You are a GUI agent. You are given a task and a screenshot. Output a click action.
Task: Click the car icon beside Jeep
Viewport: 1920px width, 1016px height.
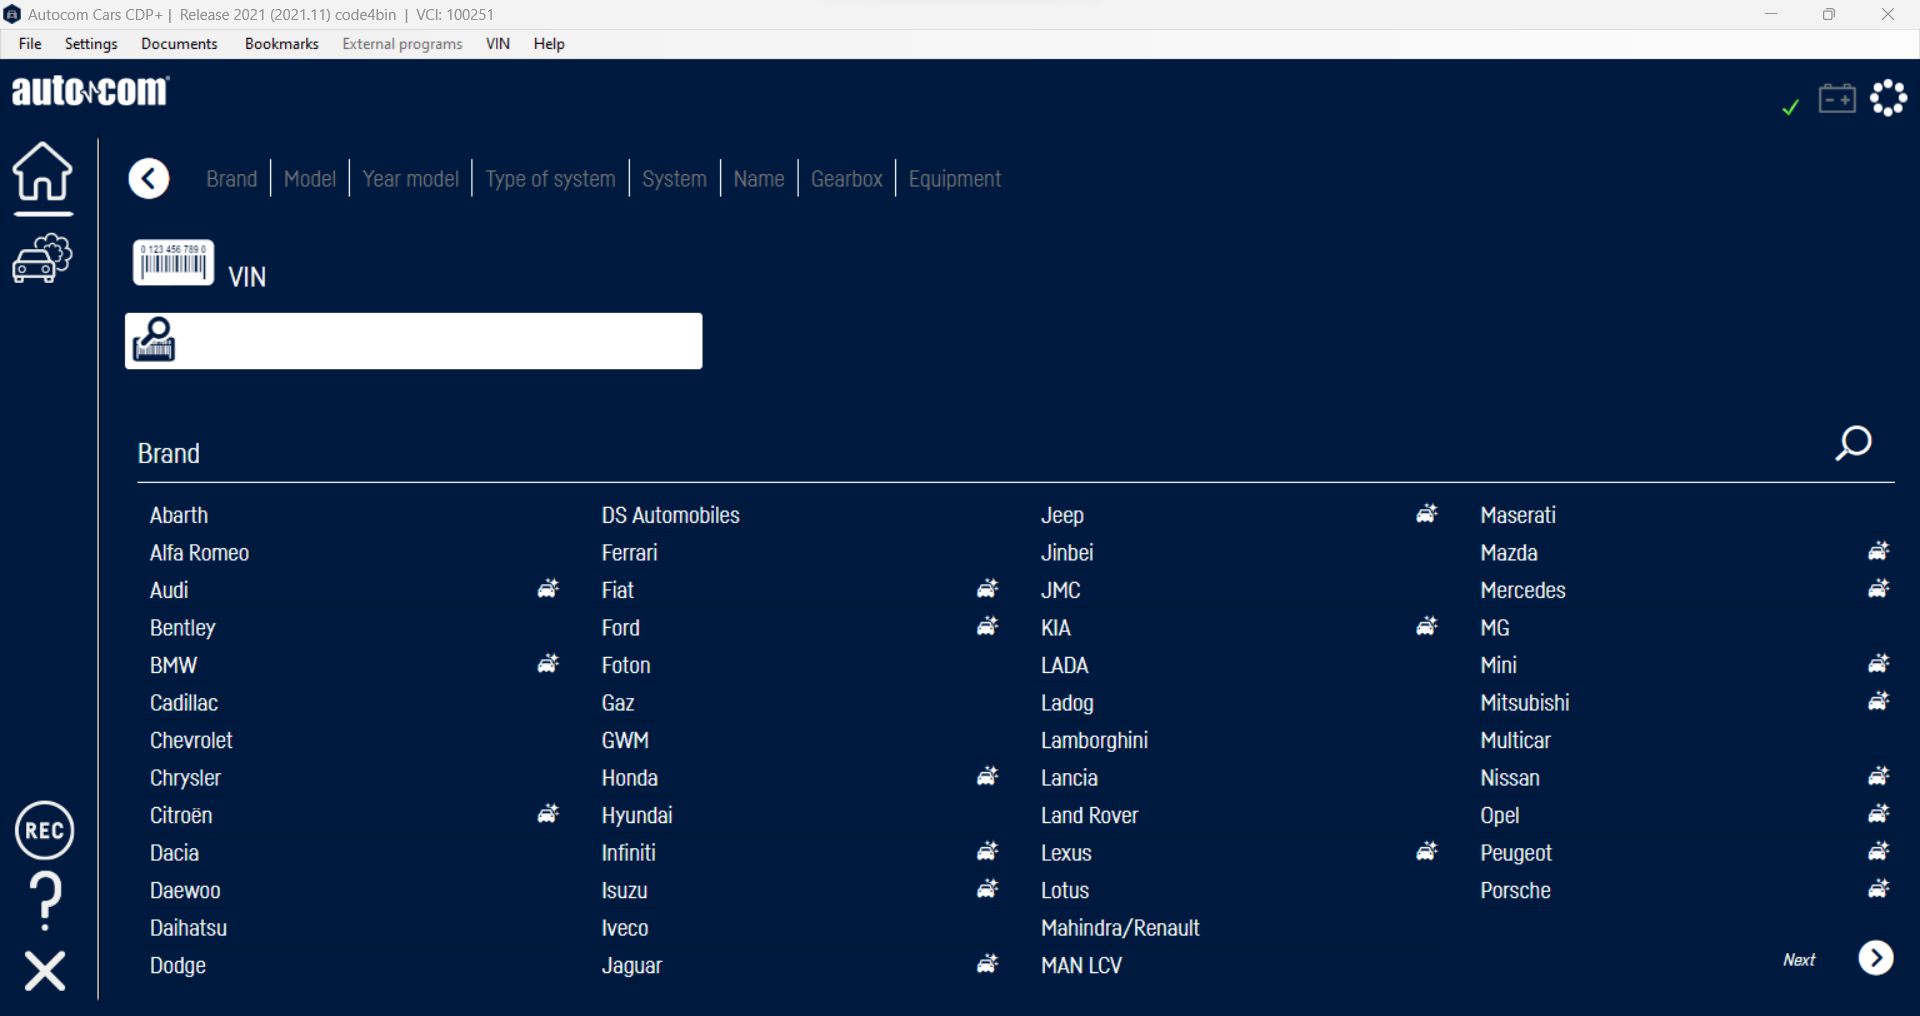(x=1427, y=514)
